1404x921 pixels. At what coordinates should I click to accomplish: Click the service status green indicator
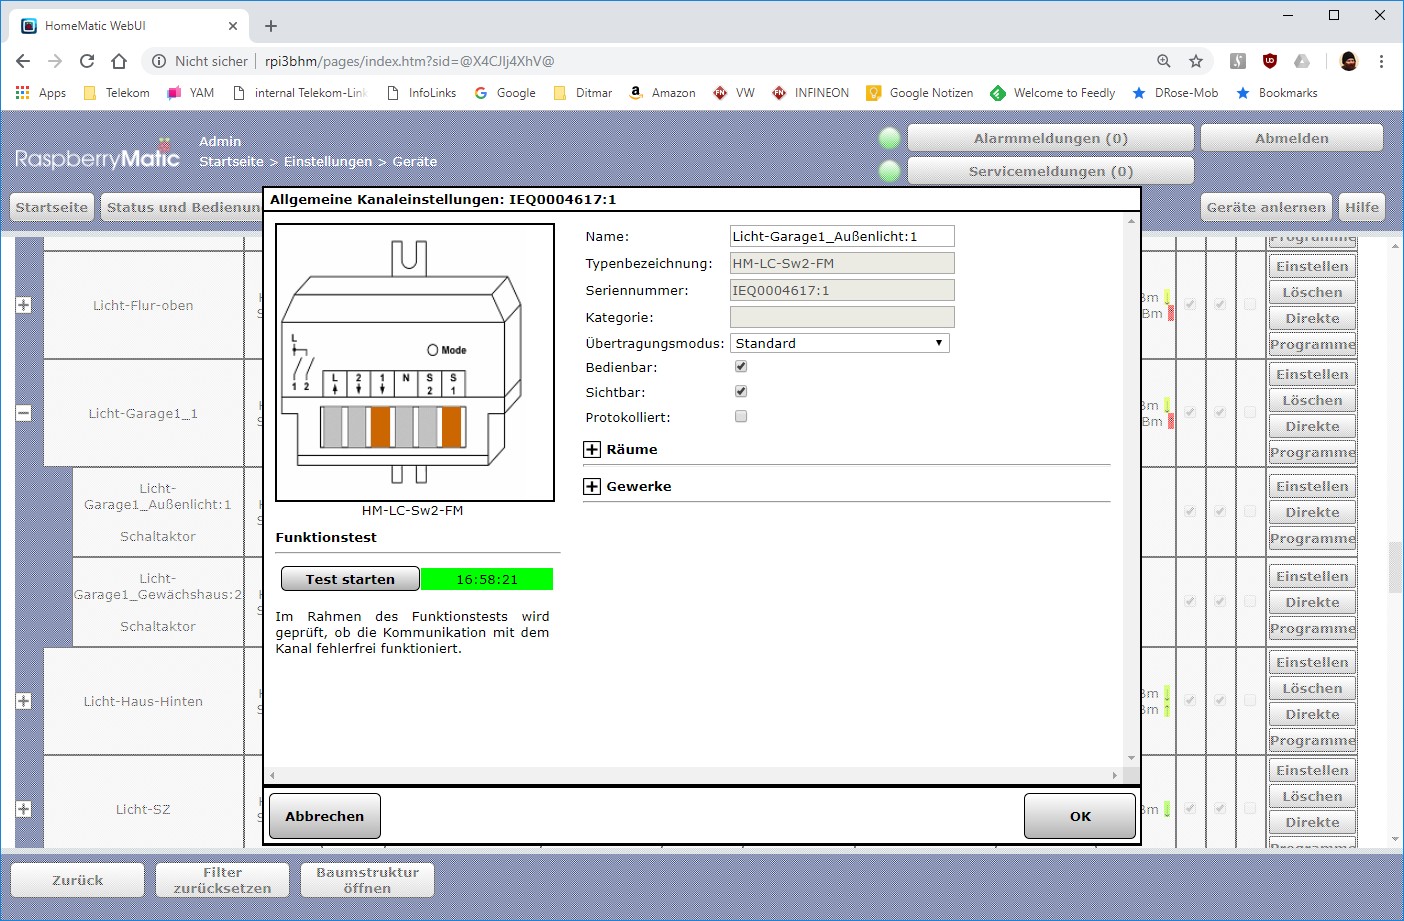pos(889,171)
